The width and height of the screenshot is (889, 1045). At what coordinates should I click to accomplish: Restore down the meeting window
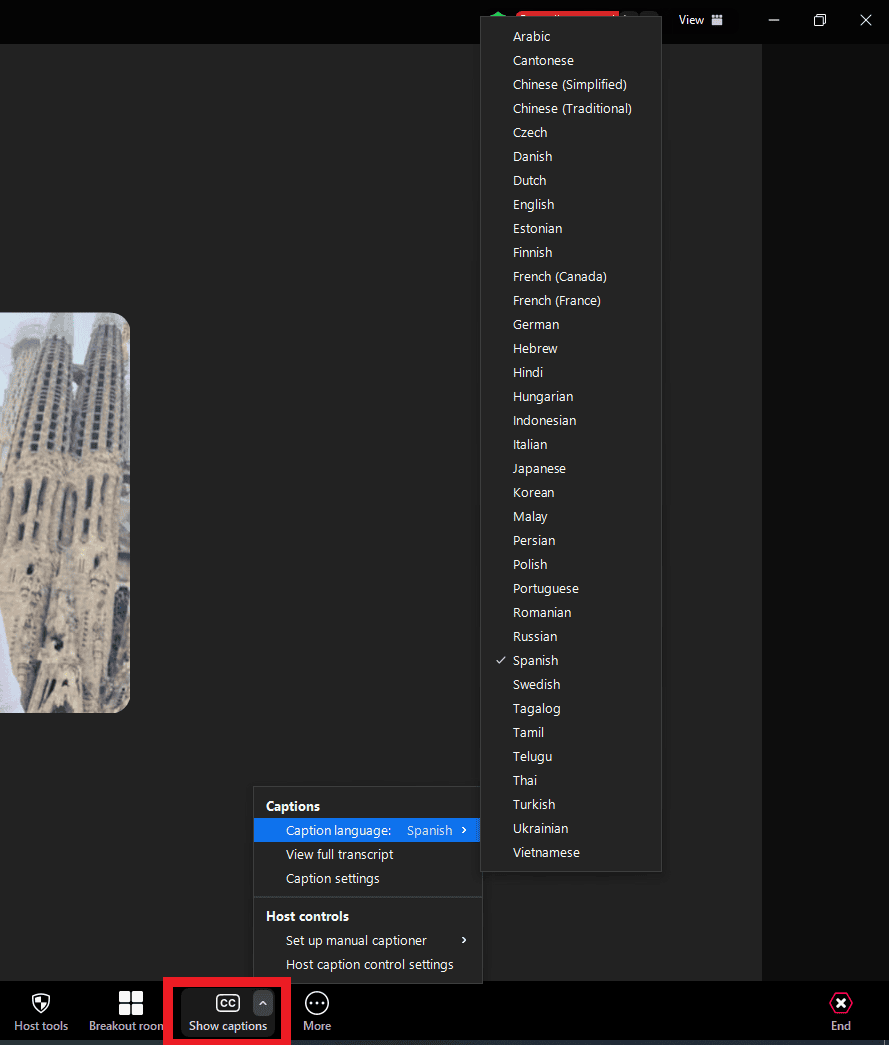(820, 20)
